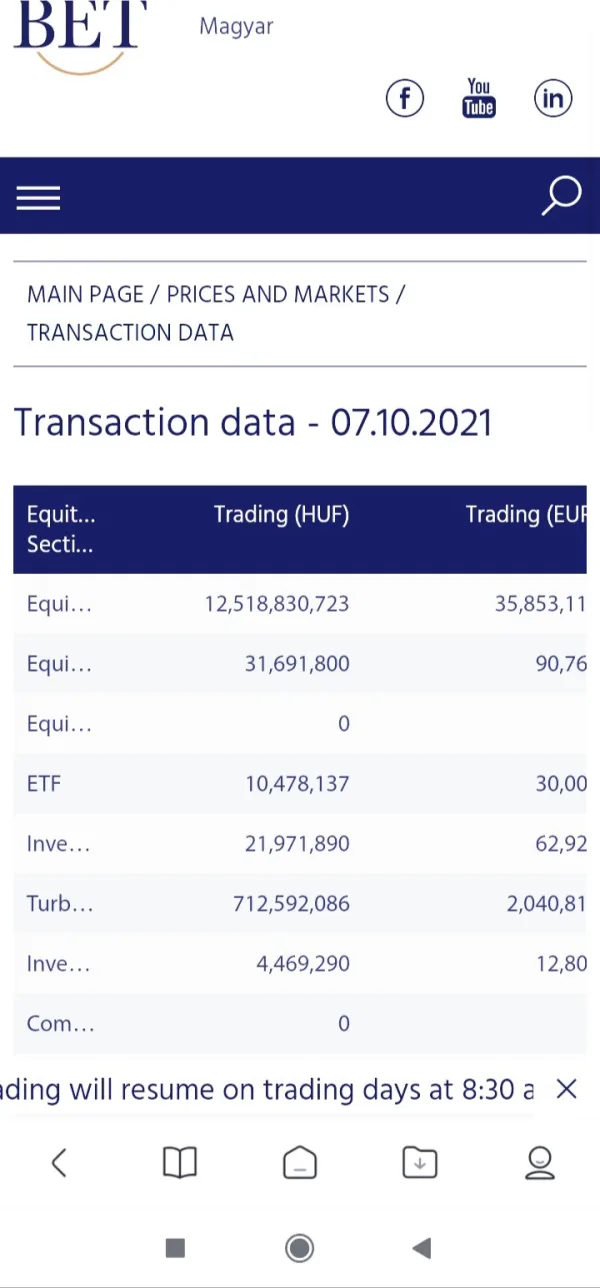Screen dimensions: 600x1288
Task: Tap browser home button
Action: 299,1163
